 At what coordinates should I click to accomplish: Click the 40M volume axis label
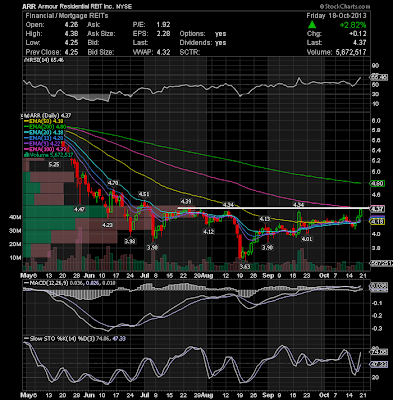15,217
